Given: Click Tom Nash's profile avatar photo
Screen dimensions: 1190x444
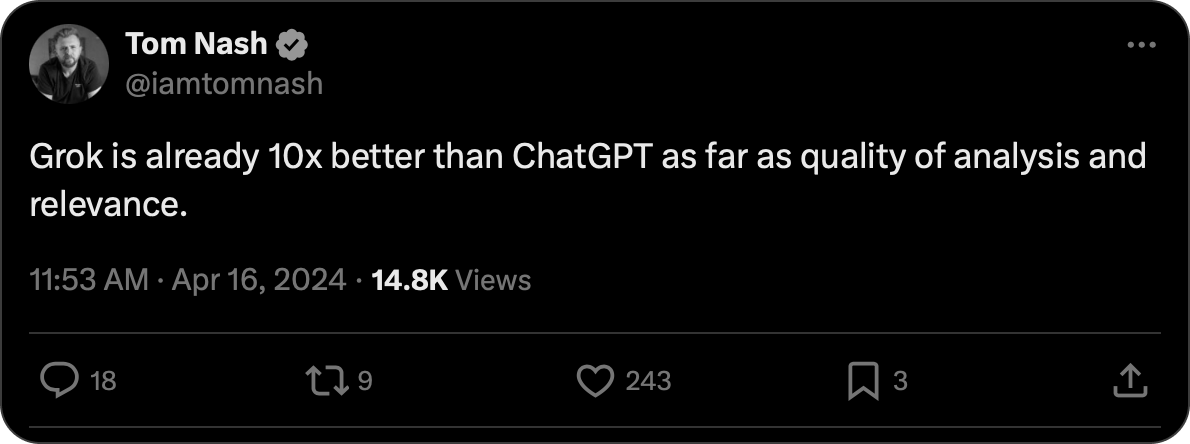Looking at the screenshot, I should pyautogui.click(x=67, y=64).
